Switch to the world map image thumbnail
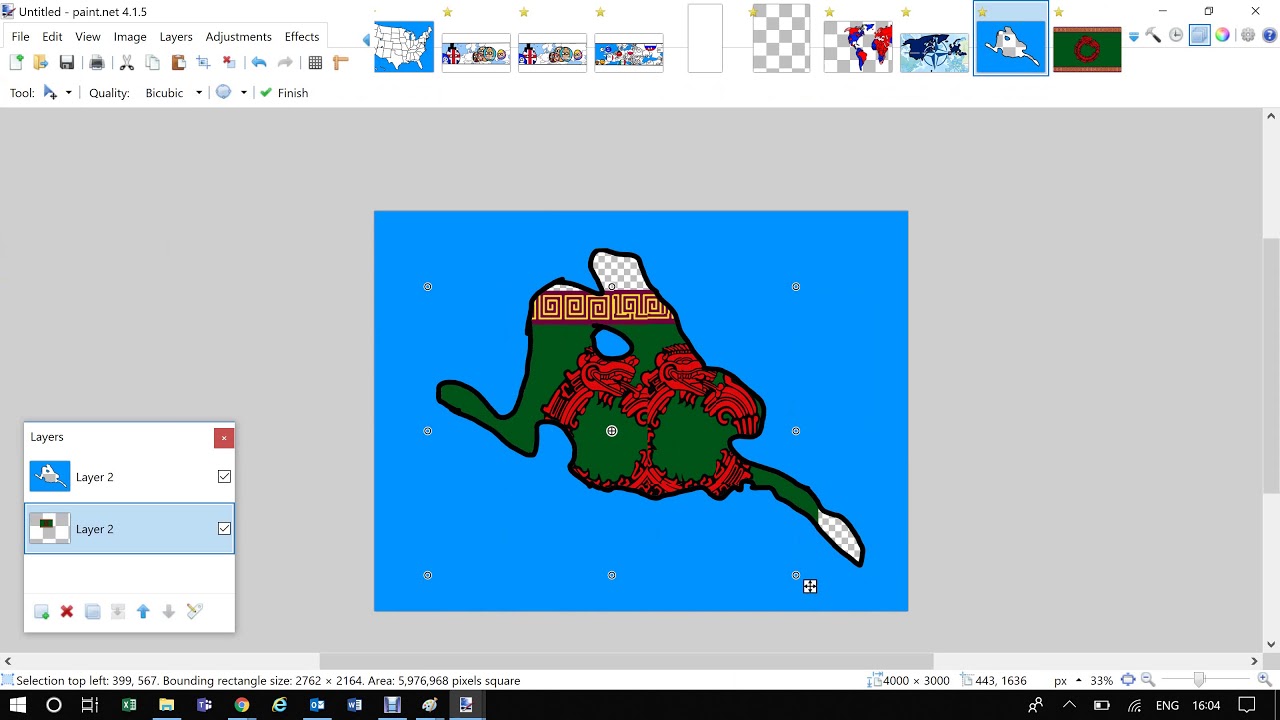Viewport: 1280px width, 720px height. coord(857,49)
